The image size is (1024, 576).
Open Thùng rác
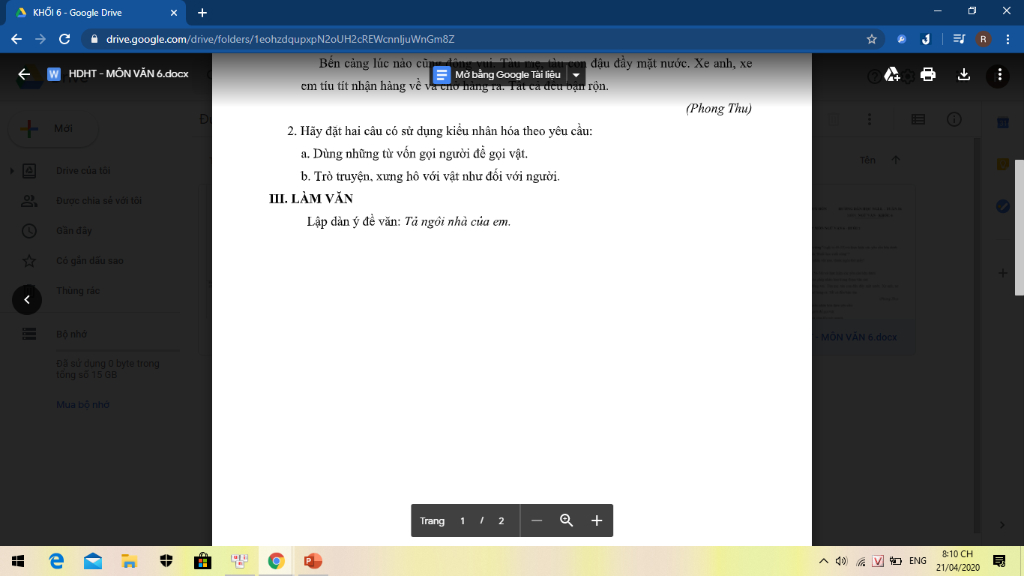pyautogui.click(x=78, y=291)
